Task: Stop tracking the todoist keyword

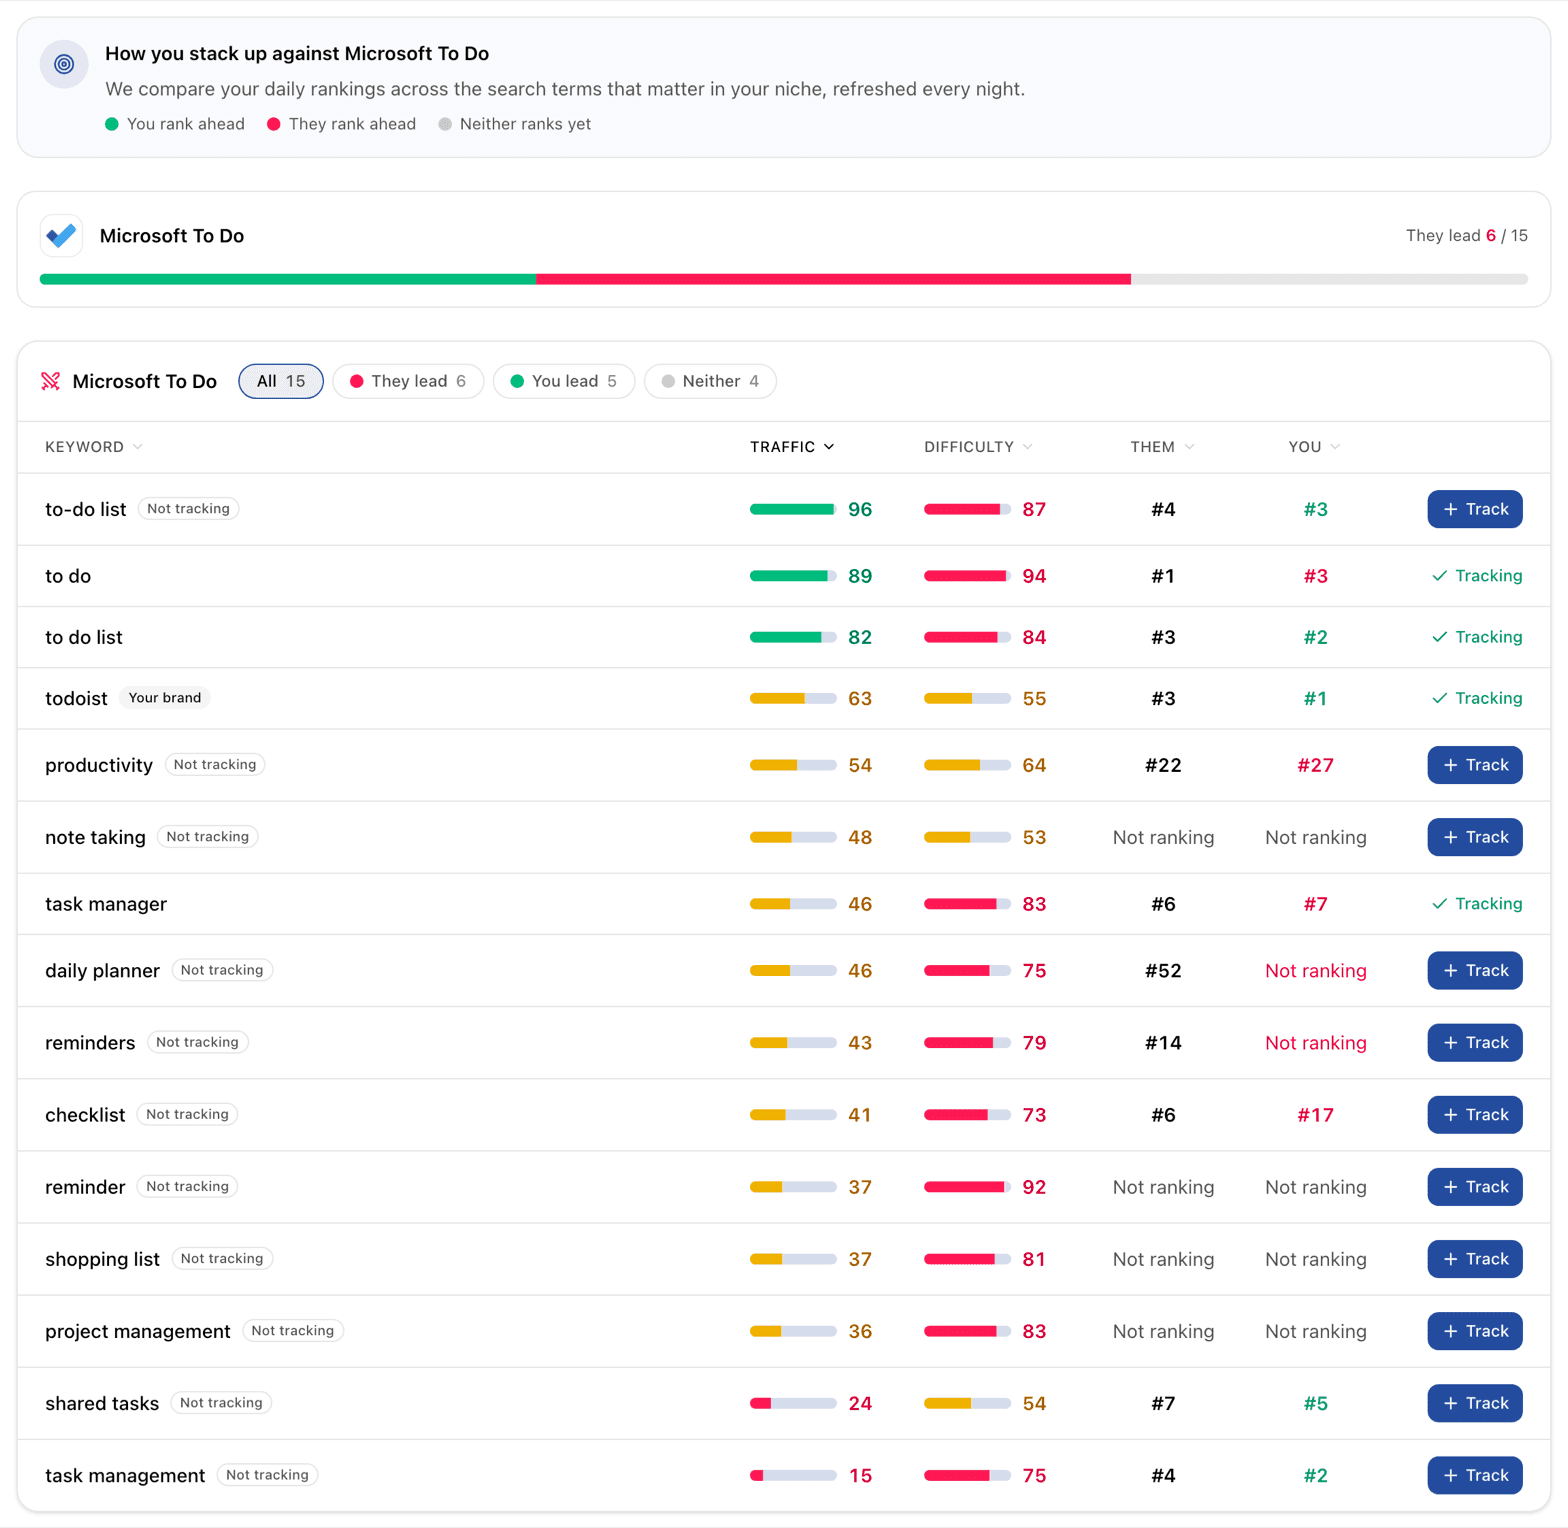Action: point(1477,698)
